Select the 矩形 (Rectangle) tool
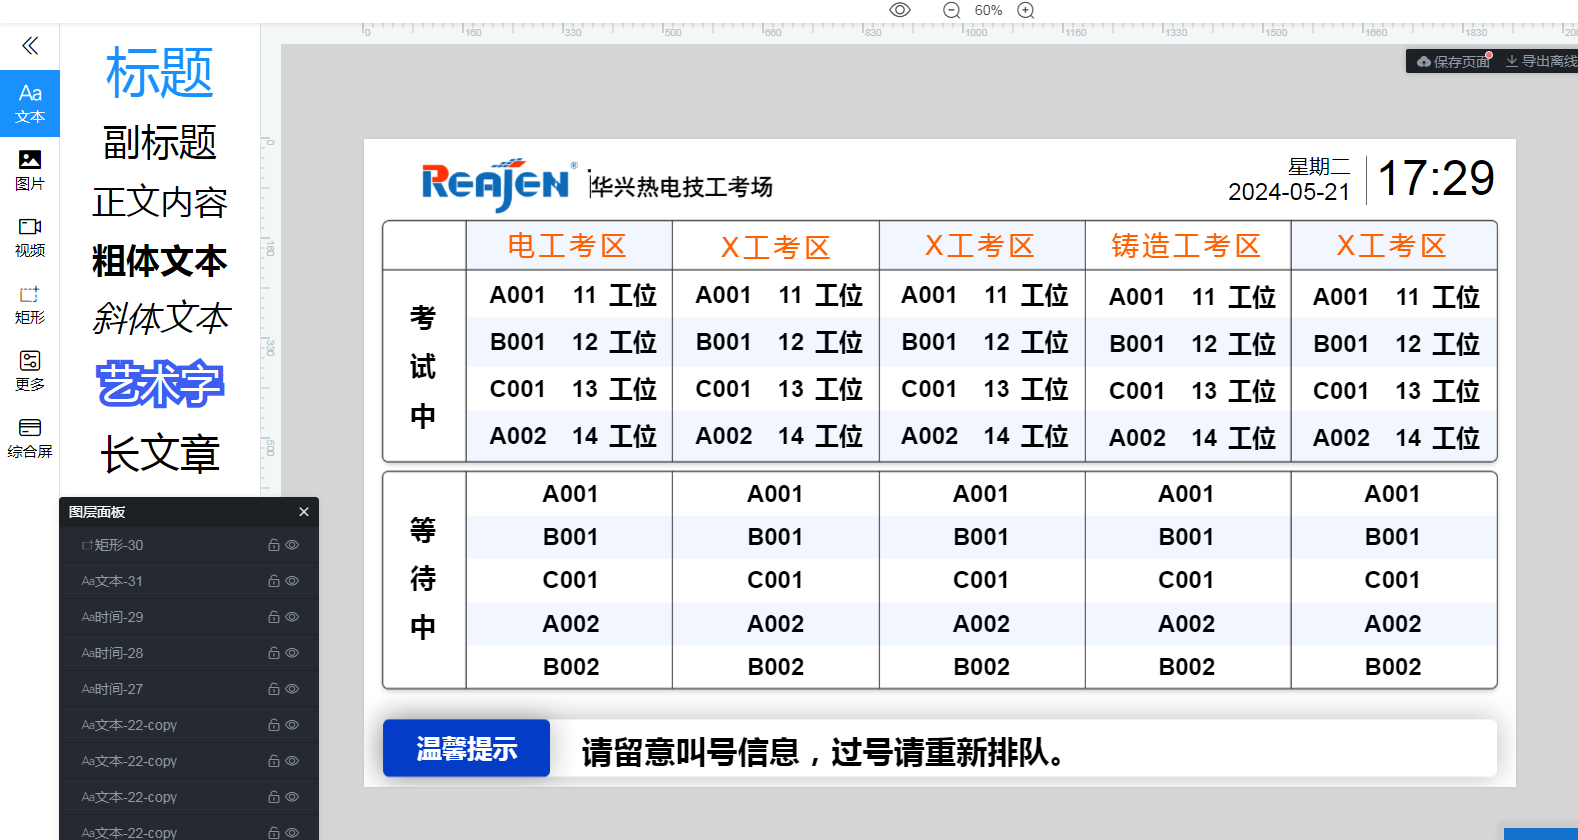The image size is (1578, 840). click(30, 304)
